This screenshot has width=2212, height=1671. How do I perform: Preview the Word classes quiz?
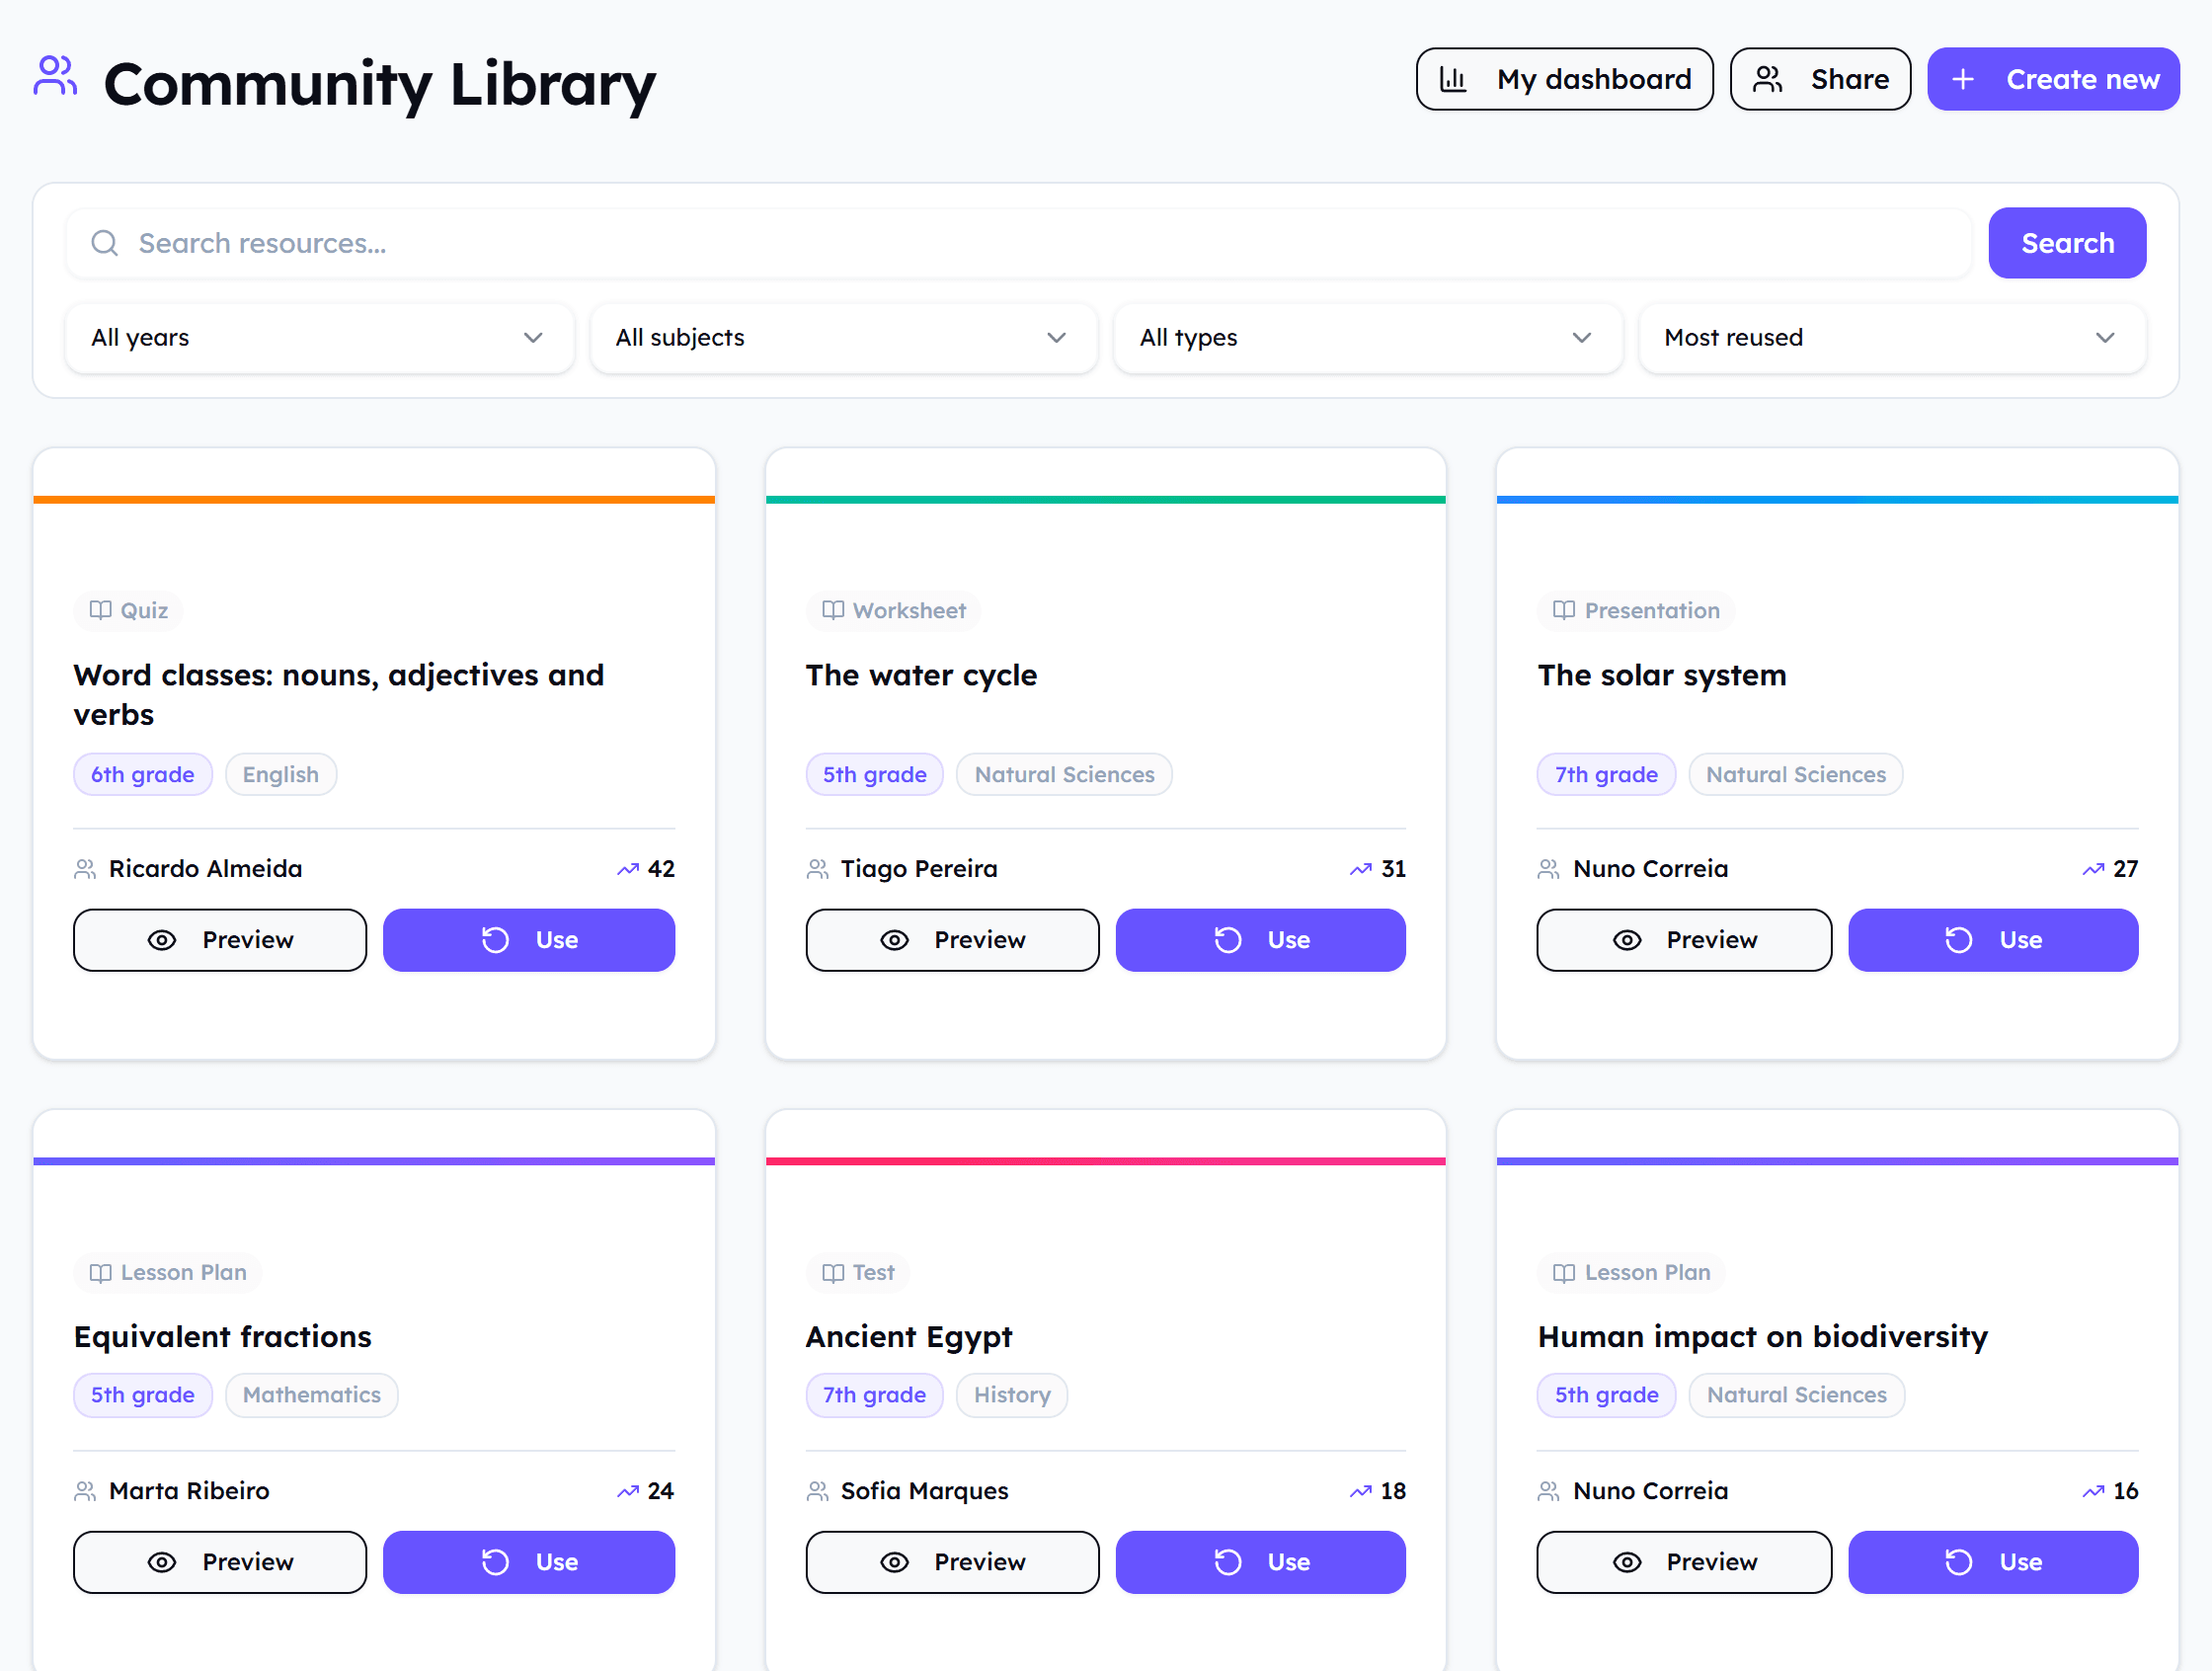[220, 940]
